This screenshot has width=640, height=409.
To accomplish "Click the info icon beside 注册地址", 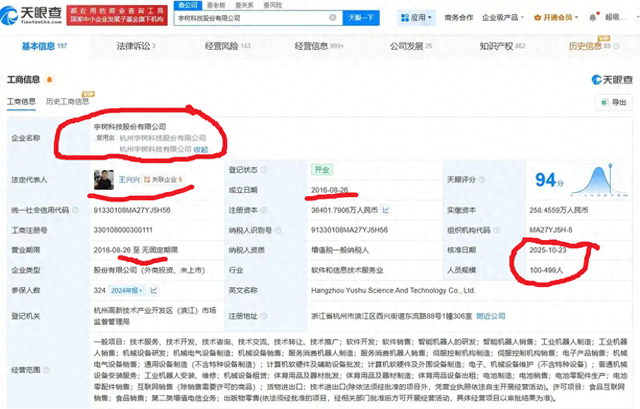I will tap(264, 316).
